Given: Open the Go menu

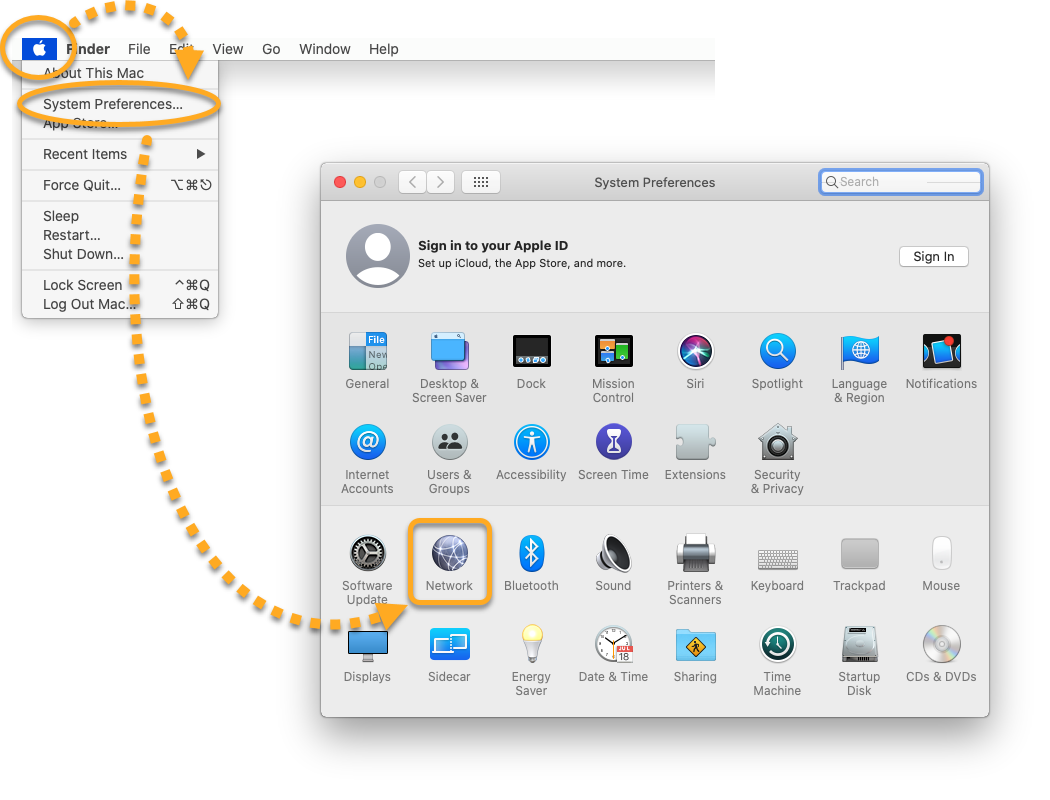Looking at the screenshot, I should pos(271,49).
